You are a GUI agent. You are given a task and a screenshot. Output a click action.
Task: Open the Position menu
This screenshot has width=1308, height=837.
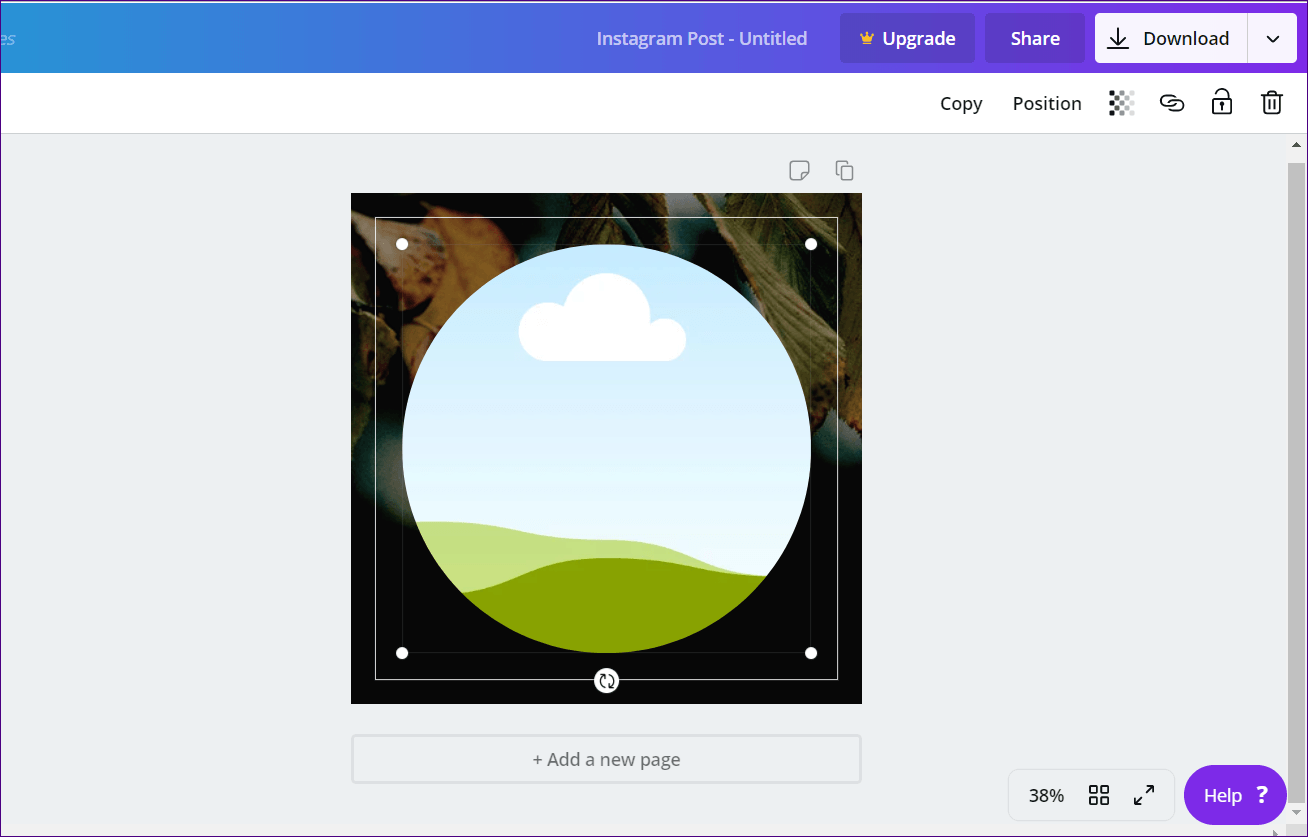[x=1047, y=103]
